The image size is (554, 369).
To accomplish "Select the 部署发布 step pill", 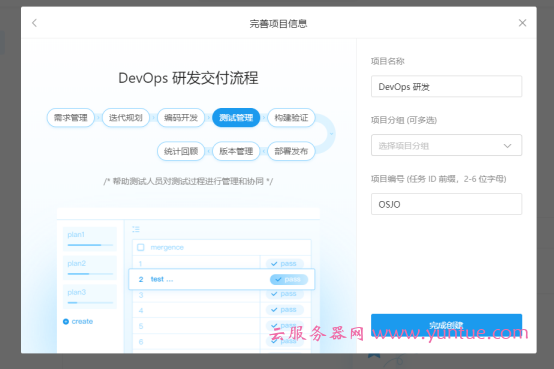I will [x=291, y=151].
